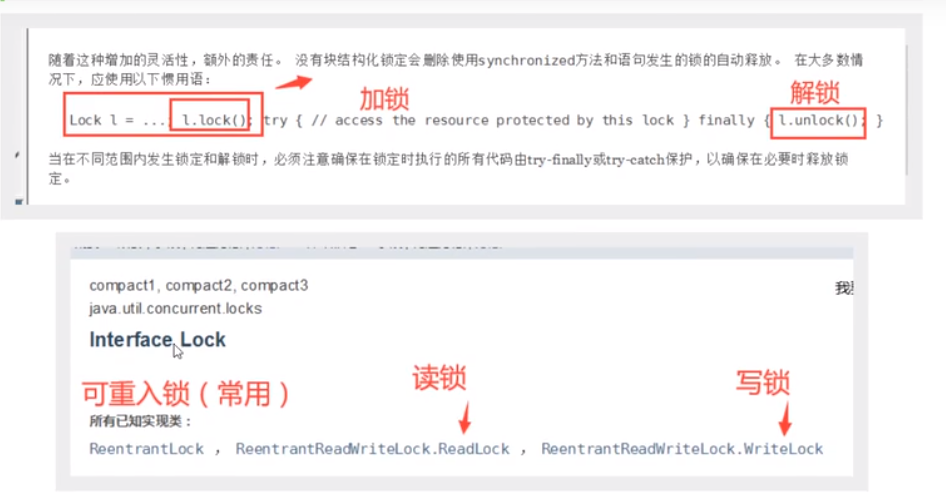Image resolution: width=946 pixels, height=495 pixels.
Task: Click the 可重入锁（常用）red annotation
Action: (186, 394)
